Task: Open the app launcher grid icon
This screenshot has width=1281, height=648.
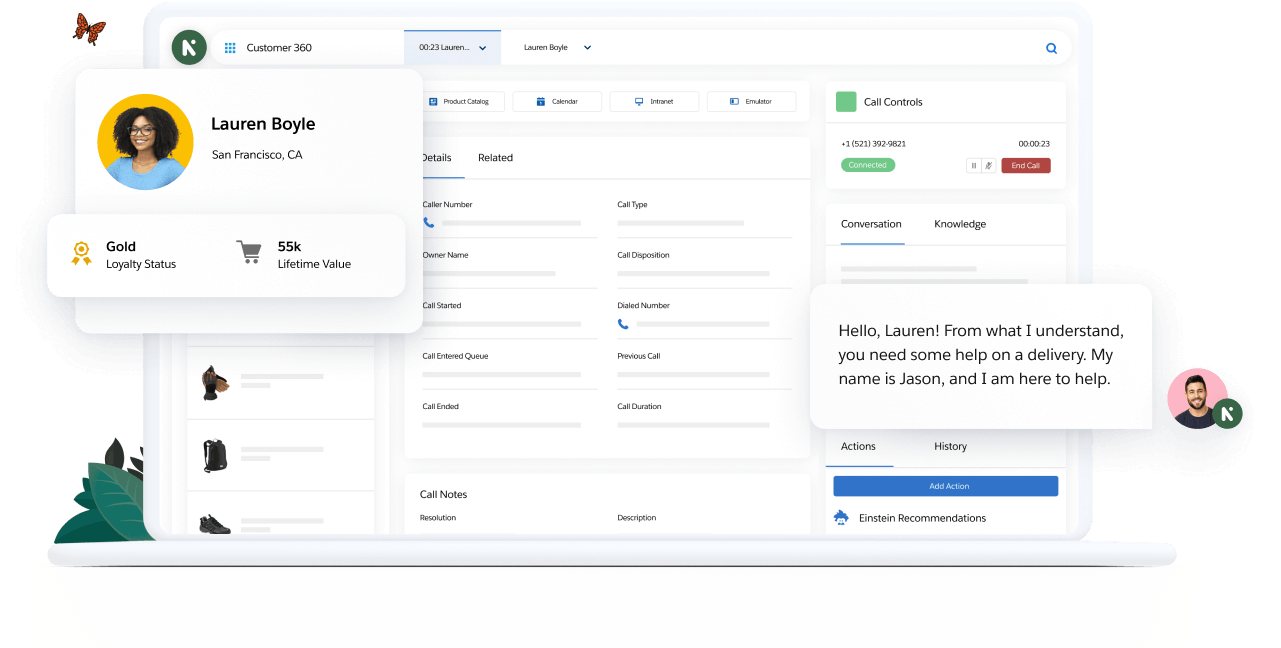Action: pos(230,48)
